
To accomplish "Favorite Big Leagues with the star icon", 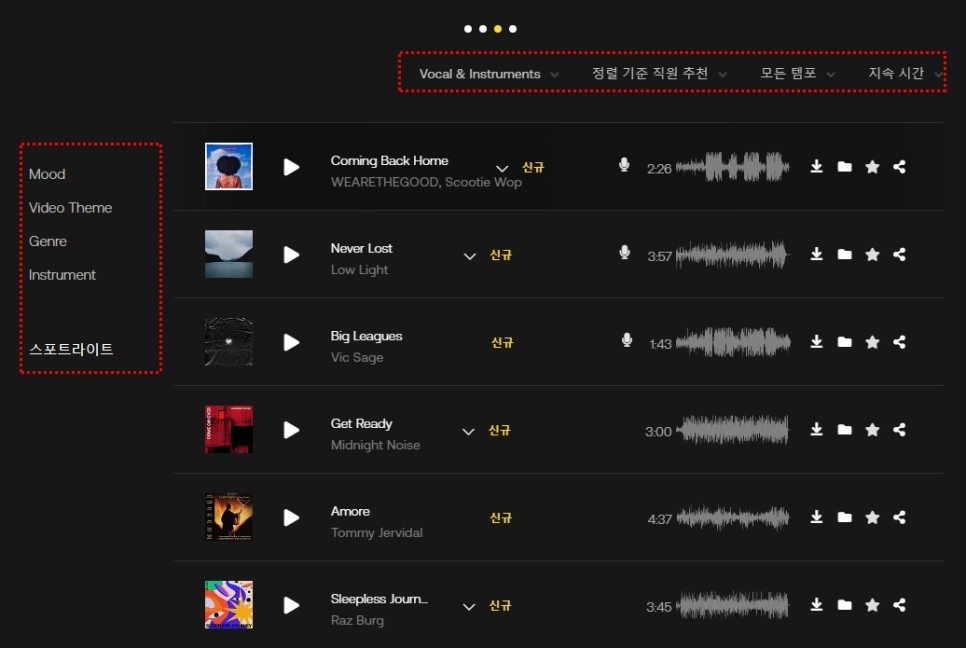I will click(872, 342).
